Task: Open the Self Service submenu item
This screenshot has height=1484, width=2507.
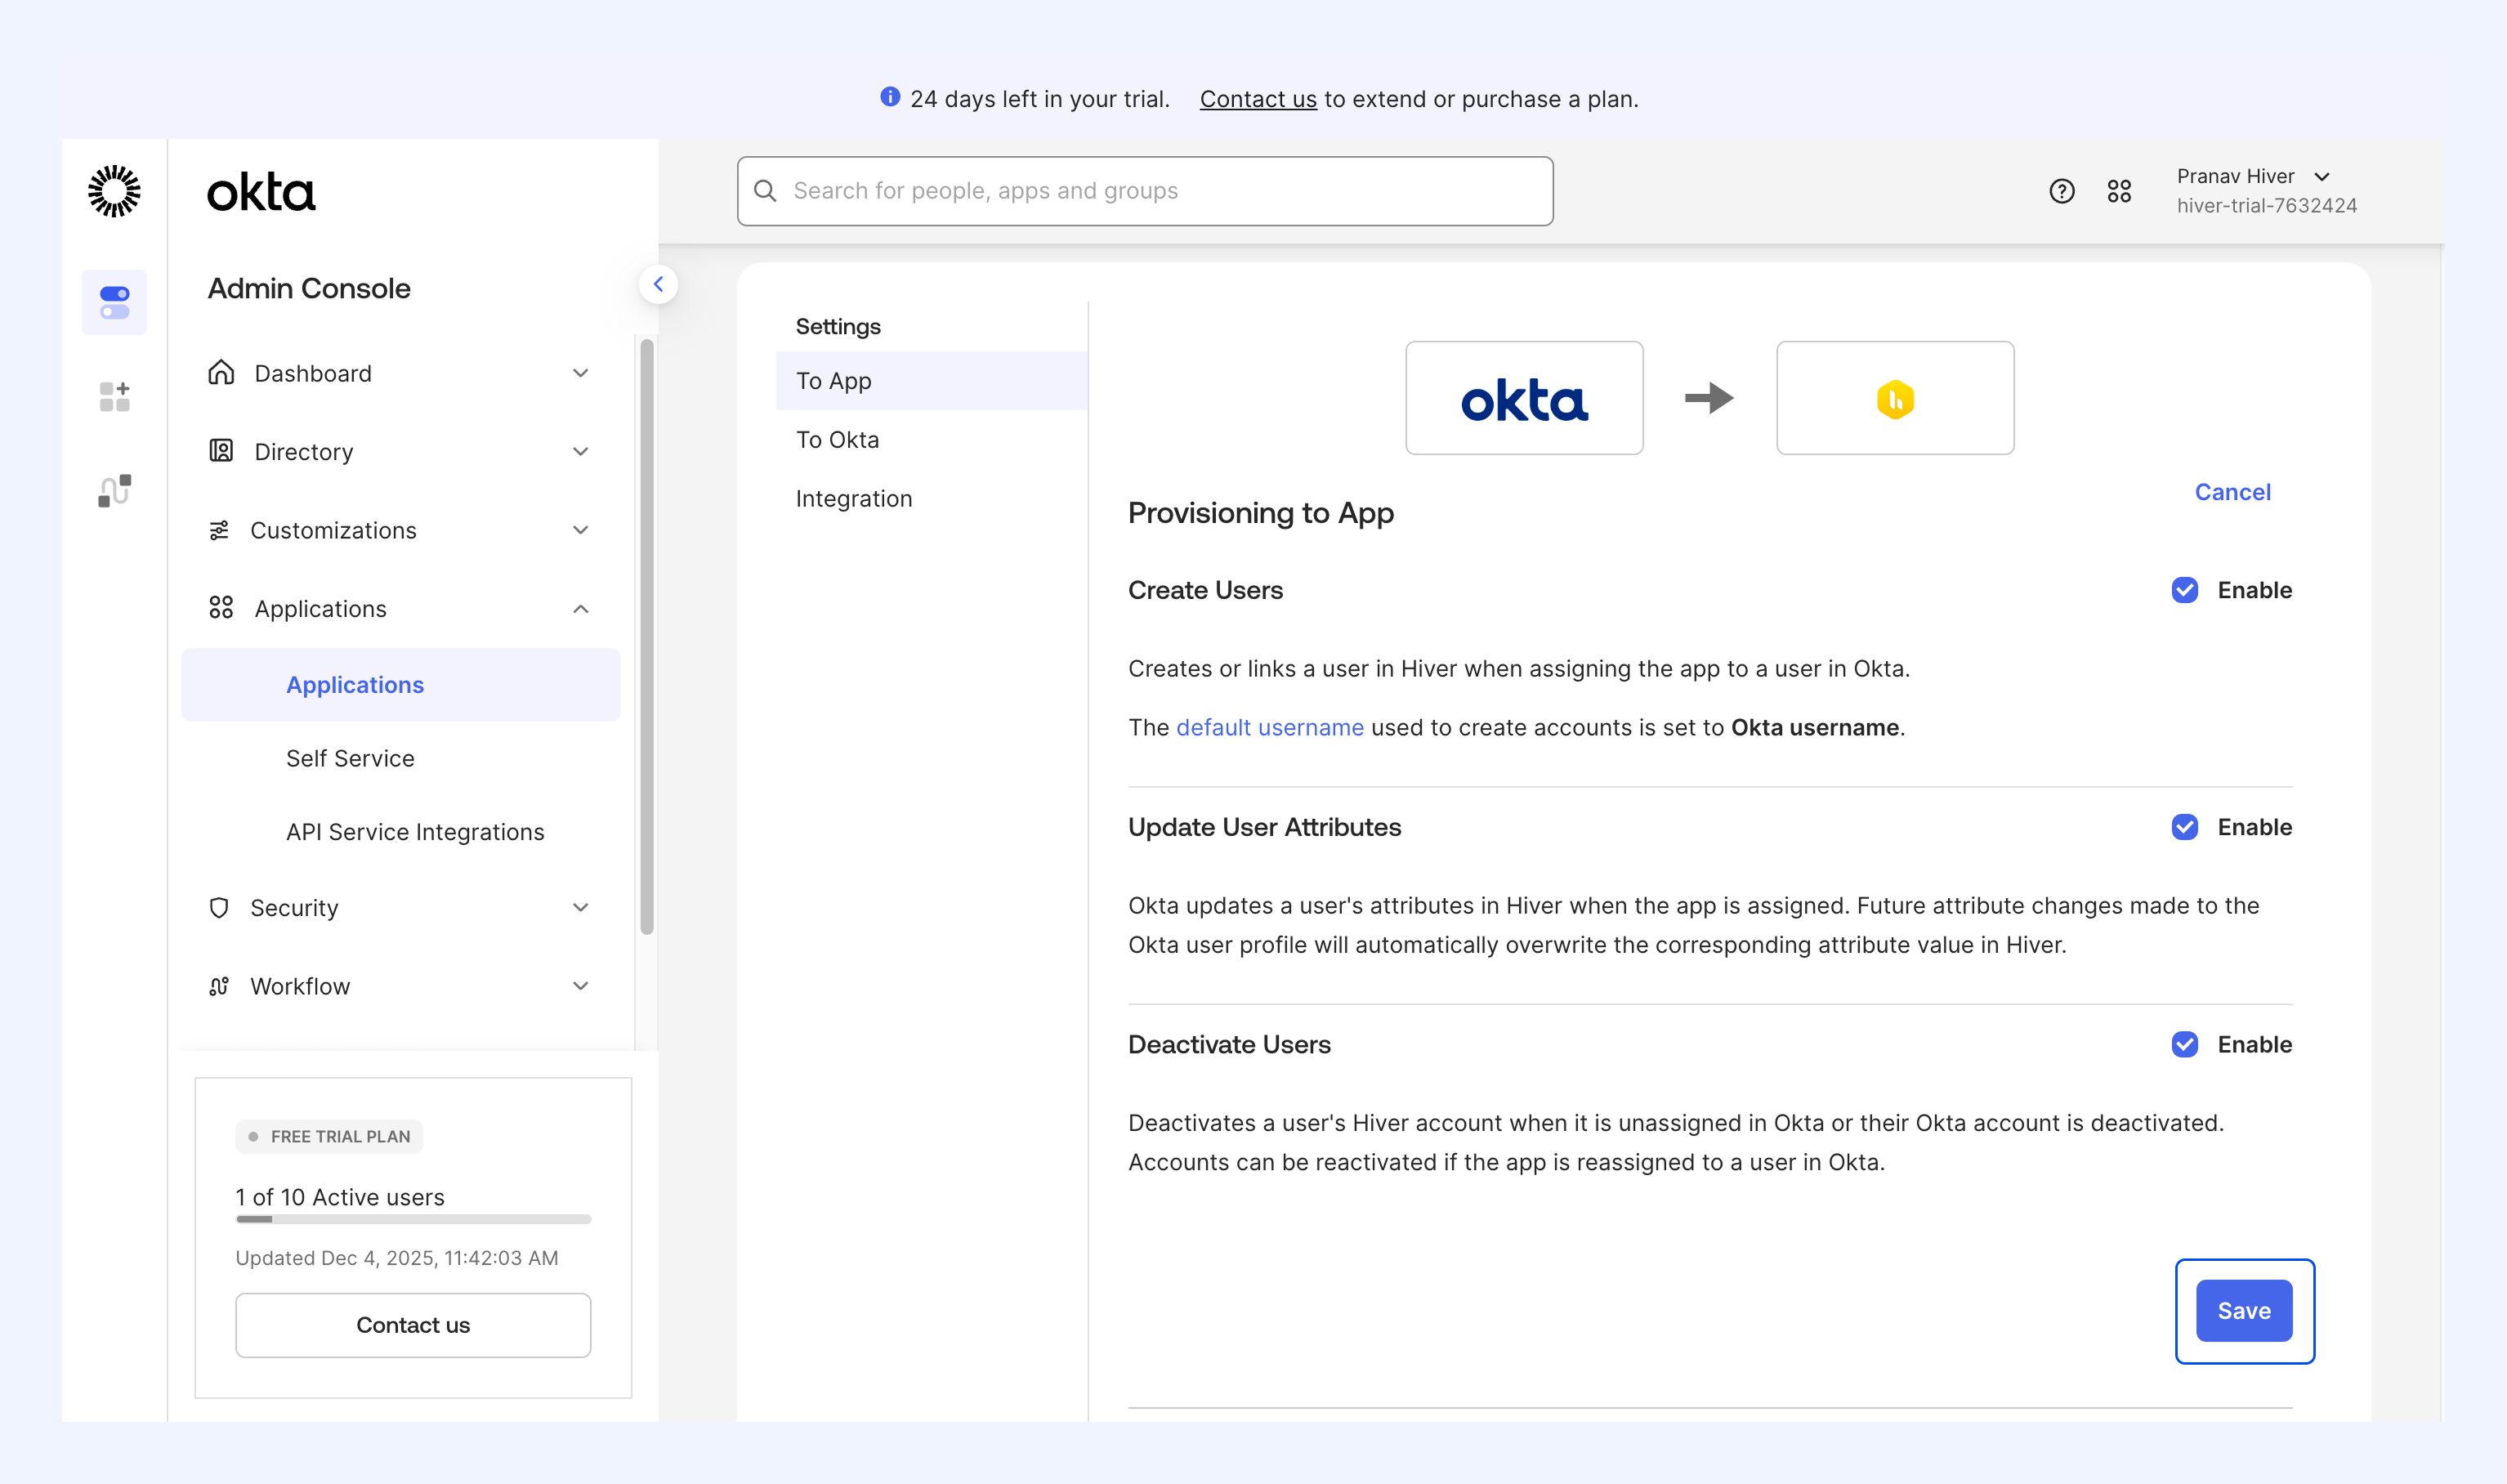Action: [x=350, y=758]
